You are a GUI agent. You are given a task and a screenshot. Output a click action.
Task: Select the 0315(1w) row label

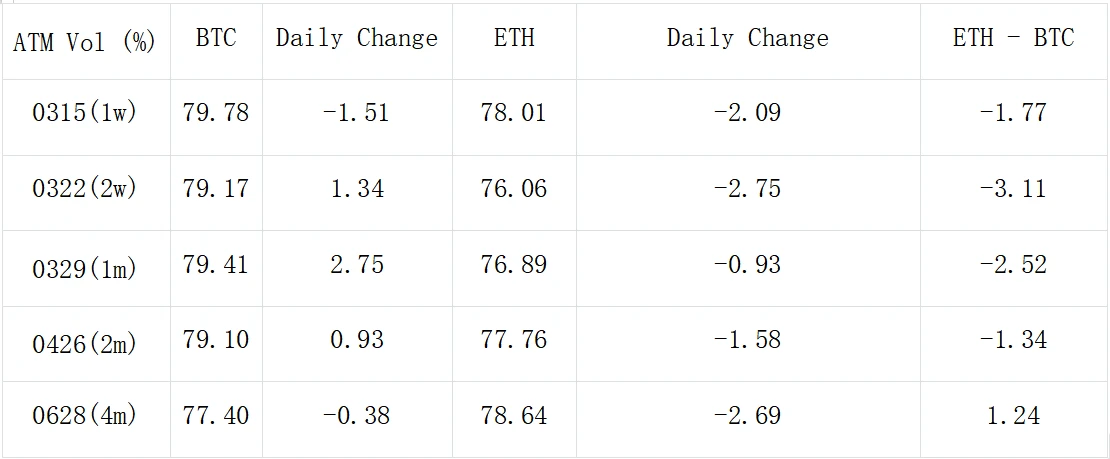point(84,112)
